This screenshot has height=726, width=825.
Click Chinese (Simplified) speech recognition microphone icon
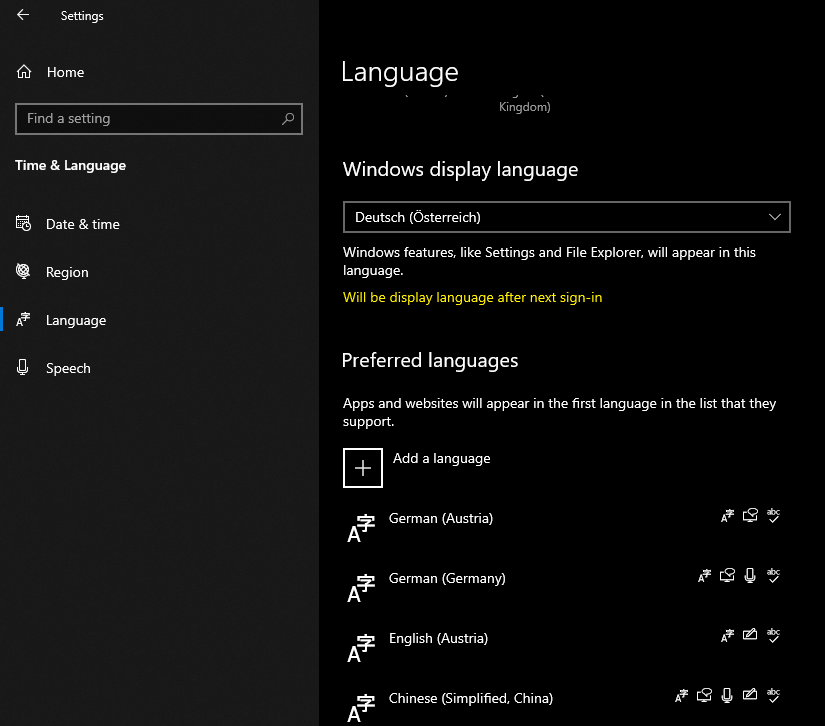(727, 695)
